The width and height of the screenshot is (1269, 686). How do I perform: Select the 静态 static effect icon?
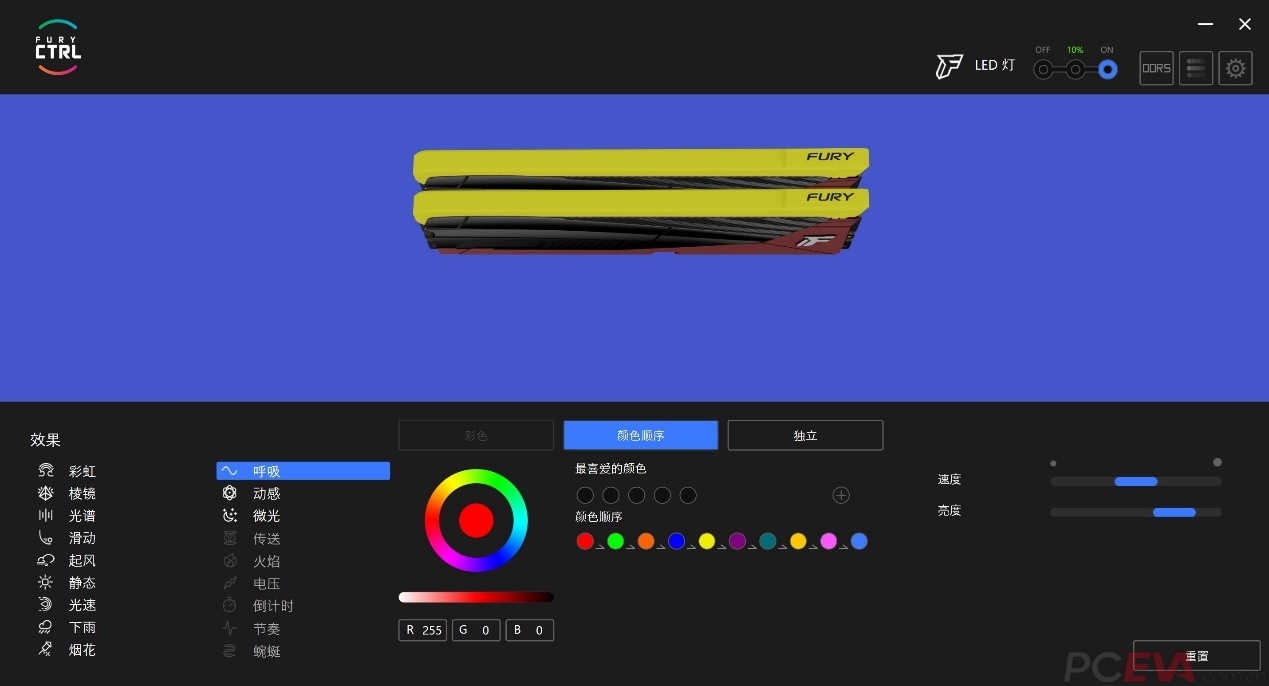tap(46, 582)
